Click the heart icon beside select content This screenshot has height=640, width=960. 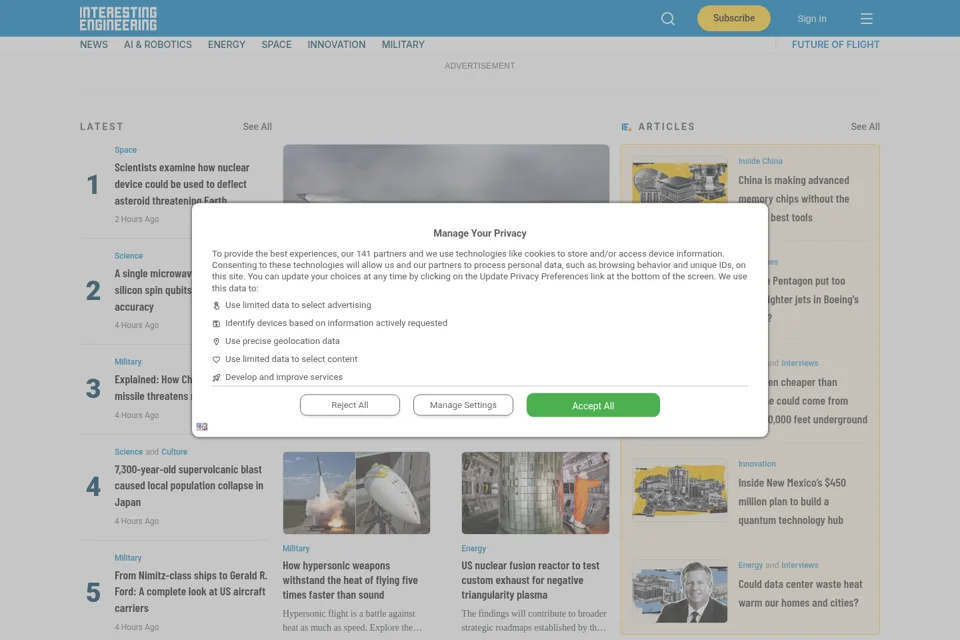216,360
